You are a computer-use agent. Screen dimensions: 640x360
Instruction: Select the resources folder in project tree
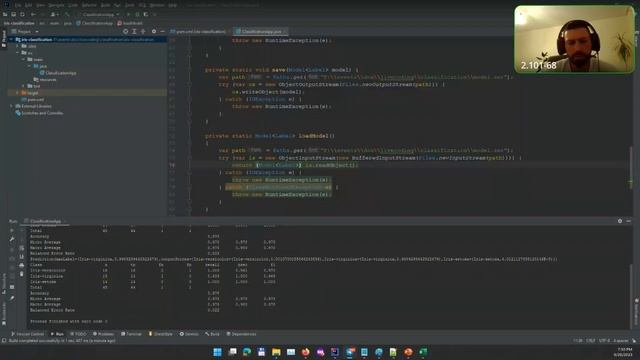[x=45, y=80]
